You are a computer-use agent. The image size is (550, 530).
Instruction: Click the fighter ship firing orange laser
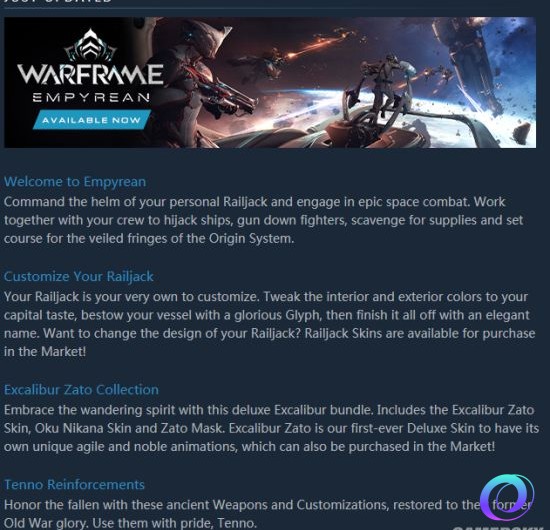(270, 65)
